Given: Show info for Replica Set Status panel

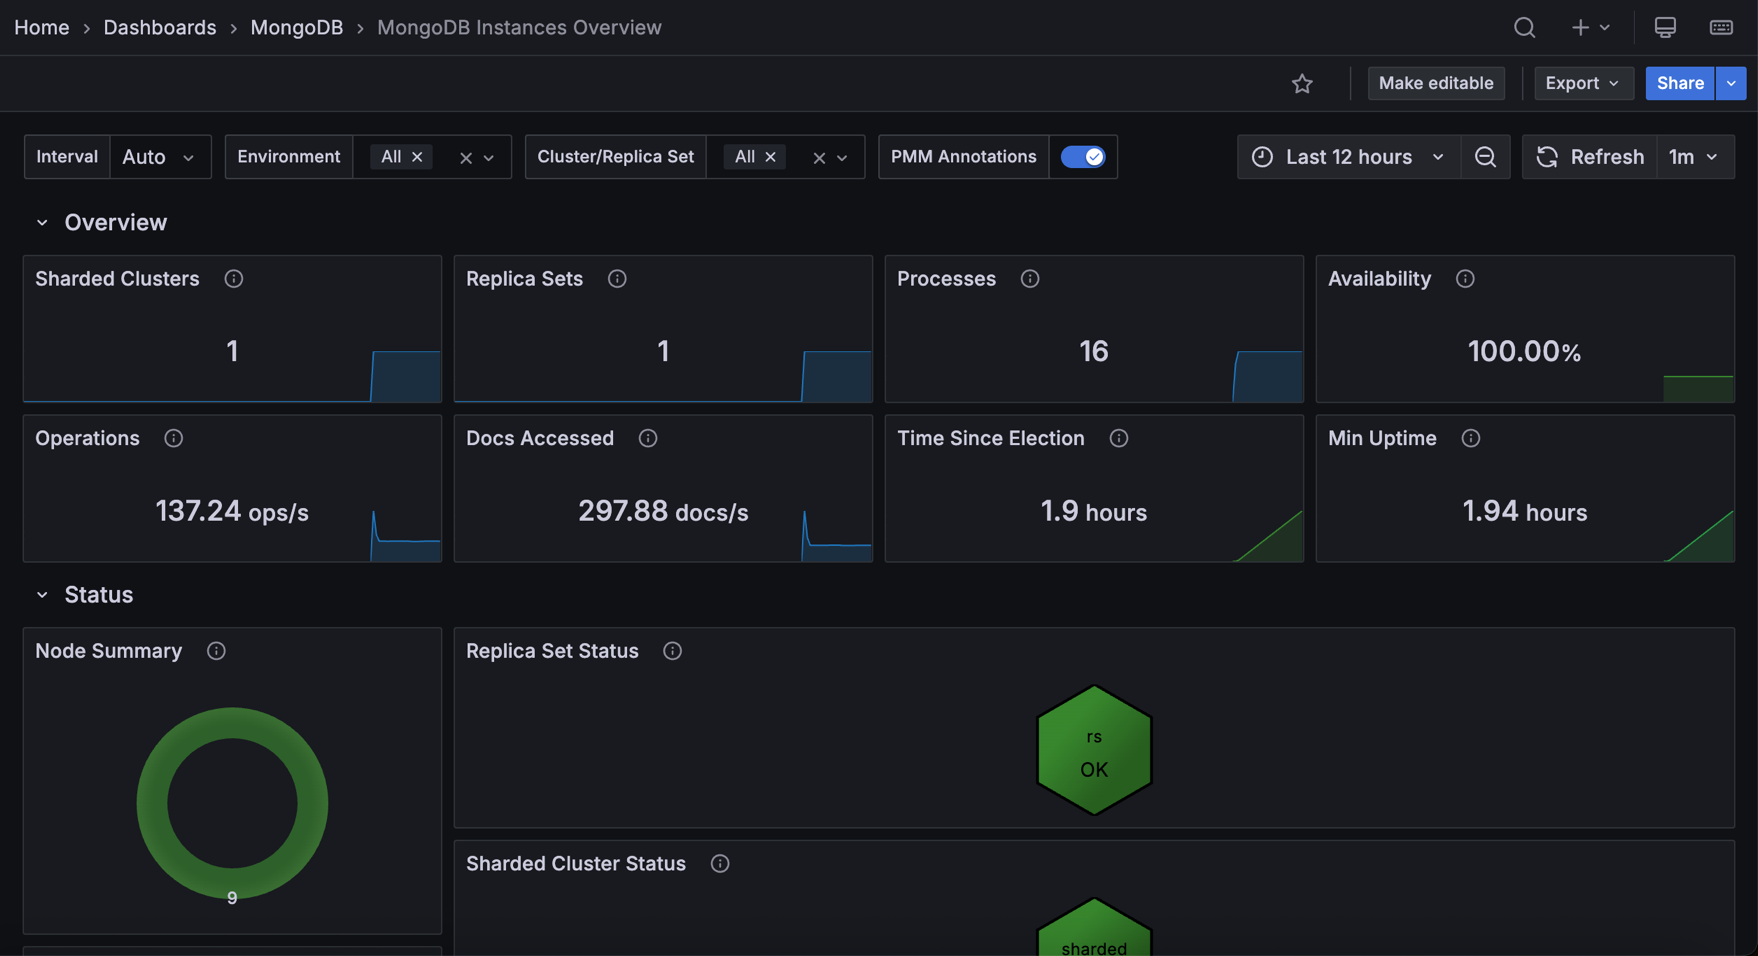Looking at the screenshot, I should 672,651.
